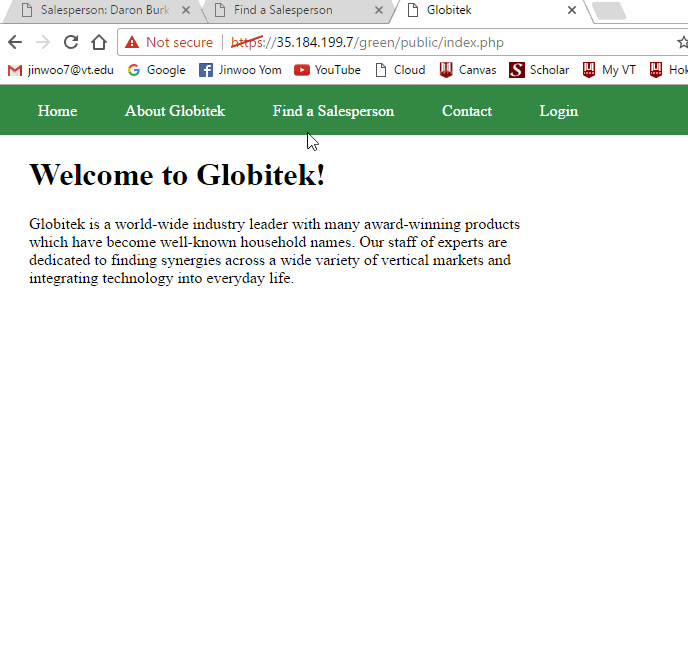The height and width of the screenshot is (659, 688).
Task: Open the YouTube bookmark
Action: [327, 70]
